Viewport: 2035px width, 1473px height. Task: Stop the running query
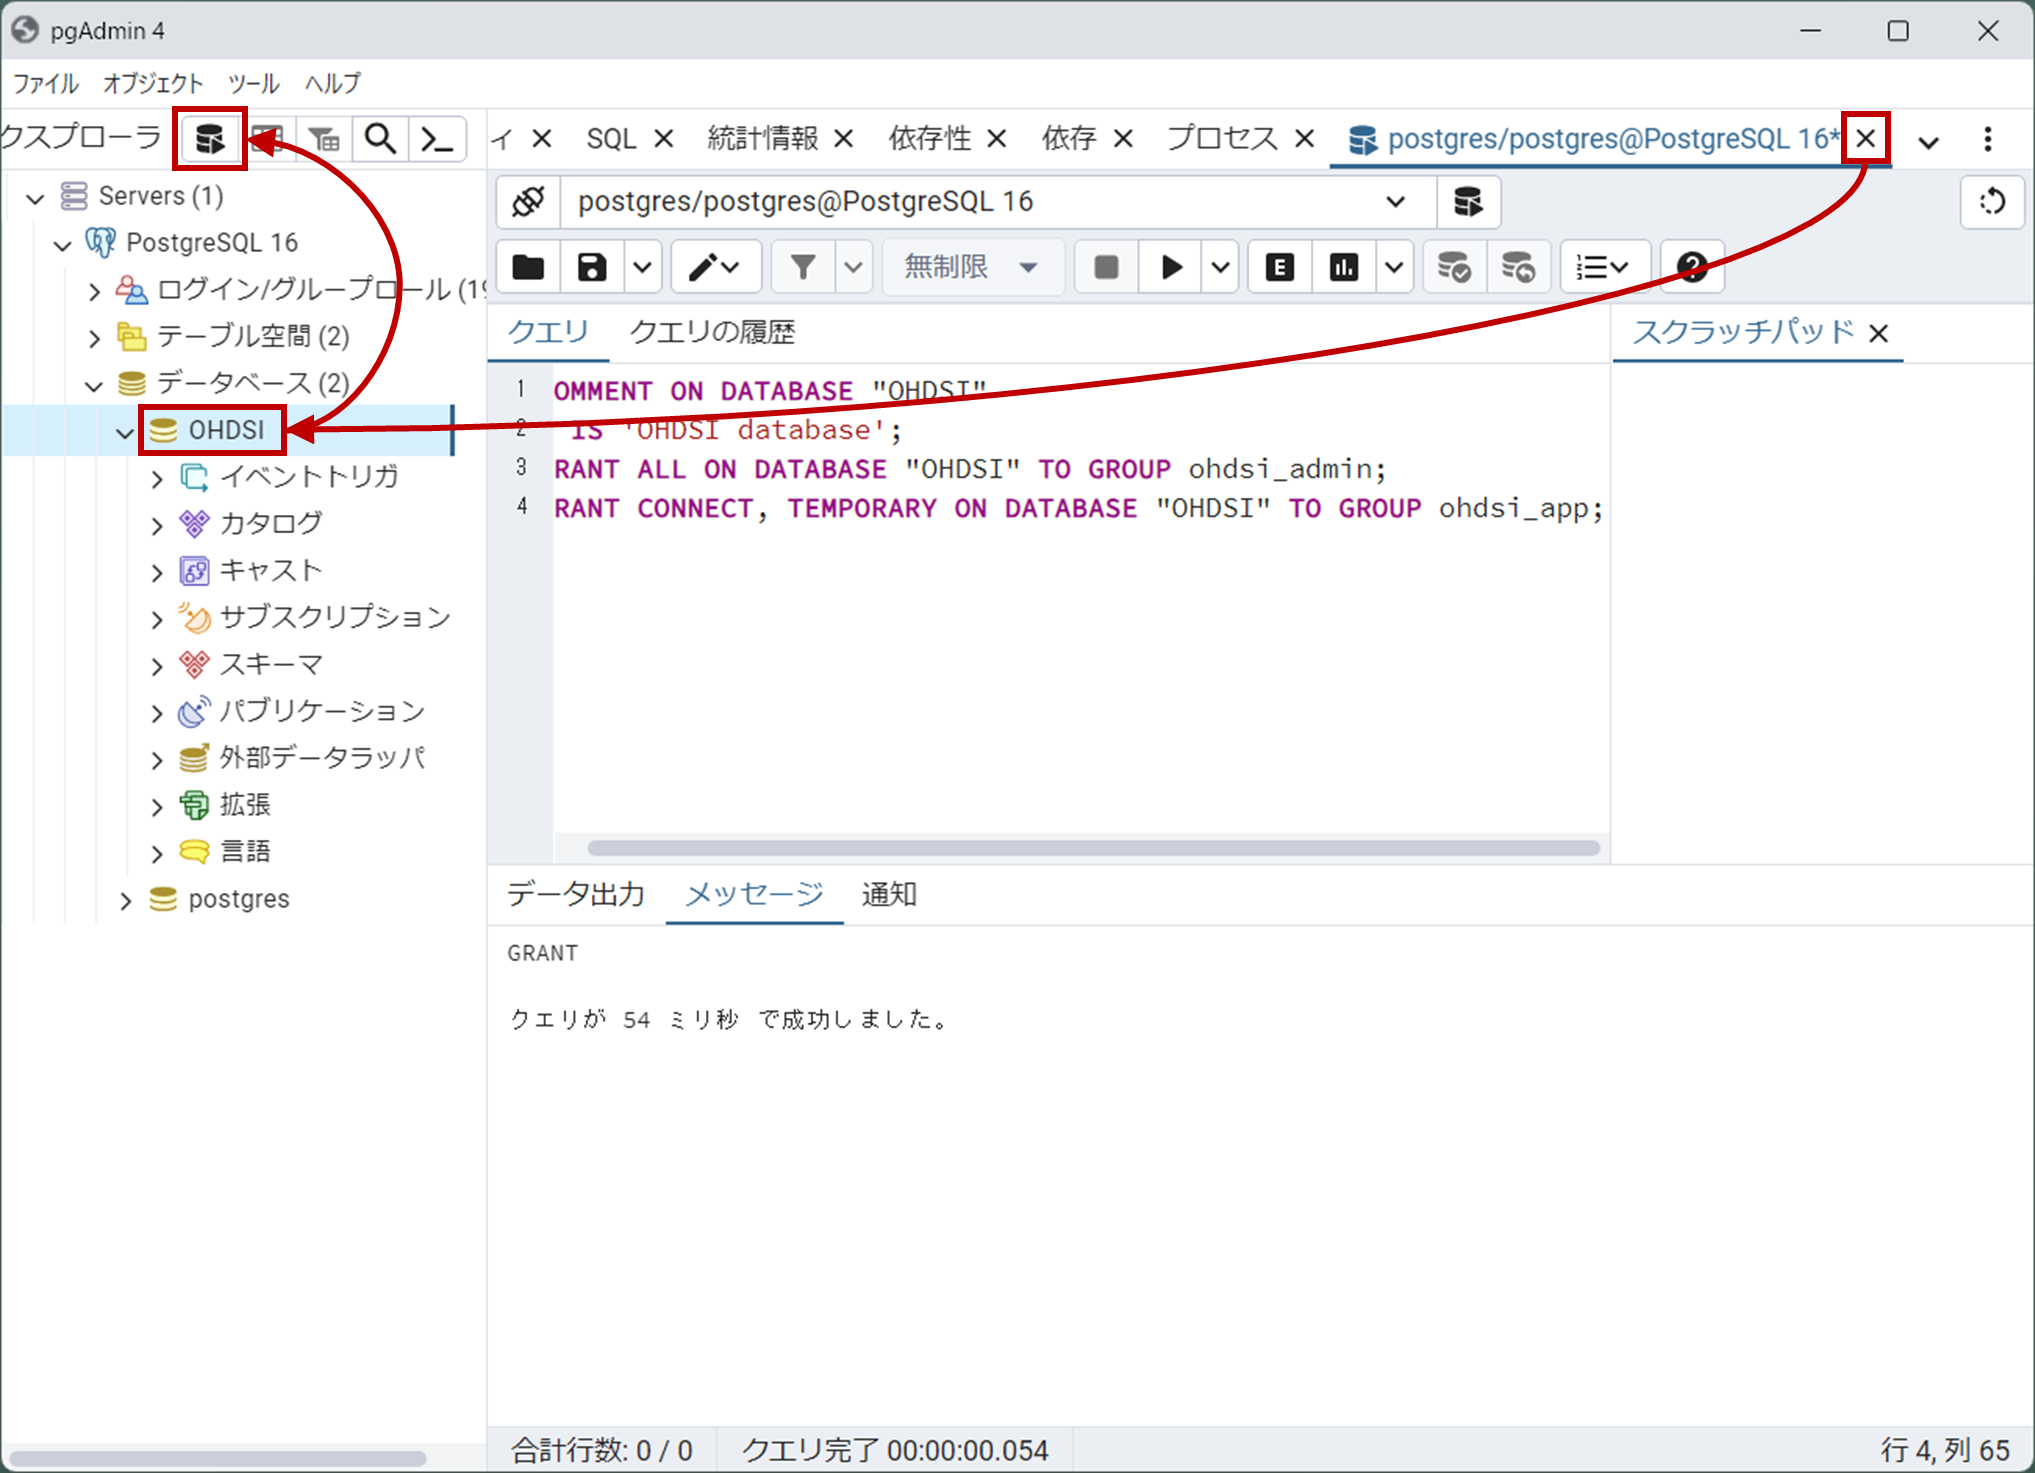point(1106,267)
